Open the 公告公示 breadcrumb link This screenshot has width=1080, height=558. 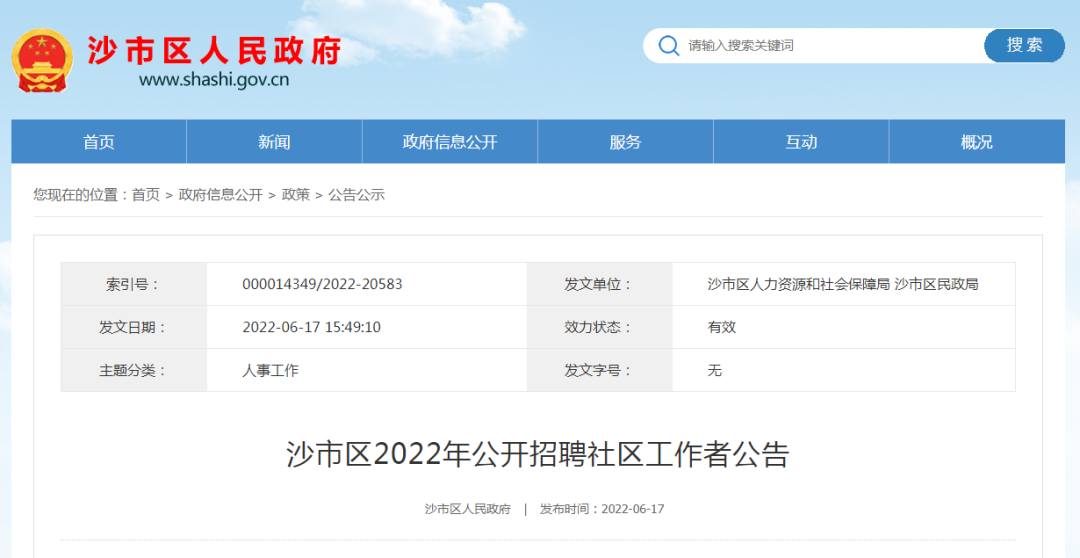357,195
